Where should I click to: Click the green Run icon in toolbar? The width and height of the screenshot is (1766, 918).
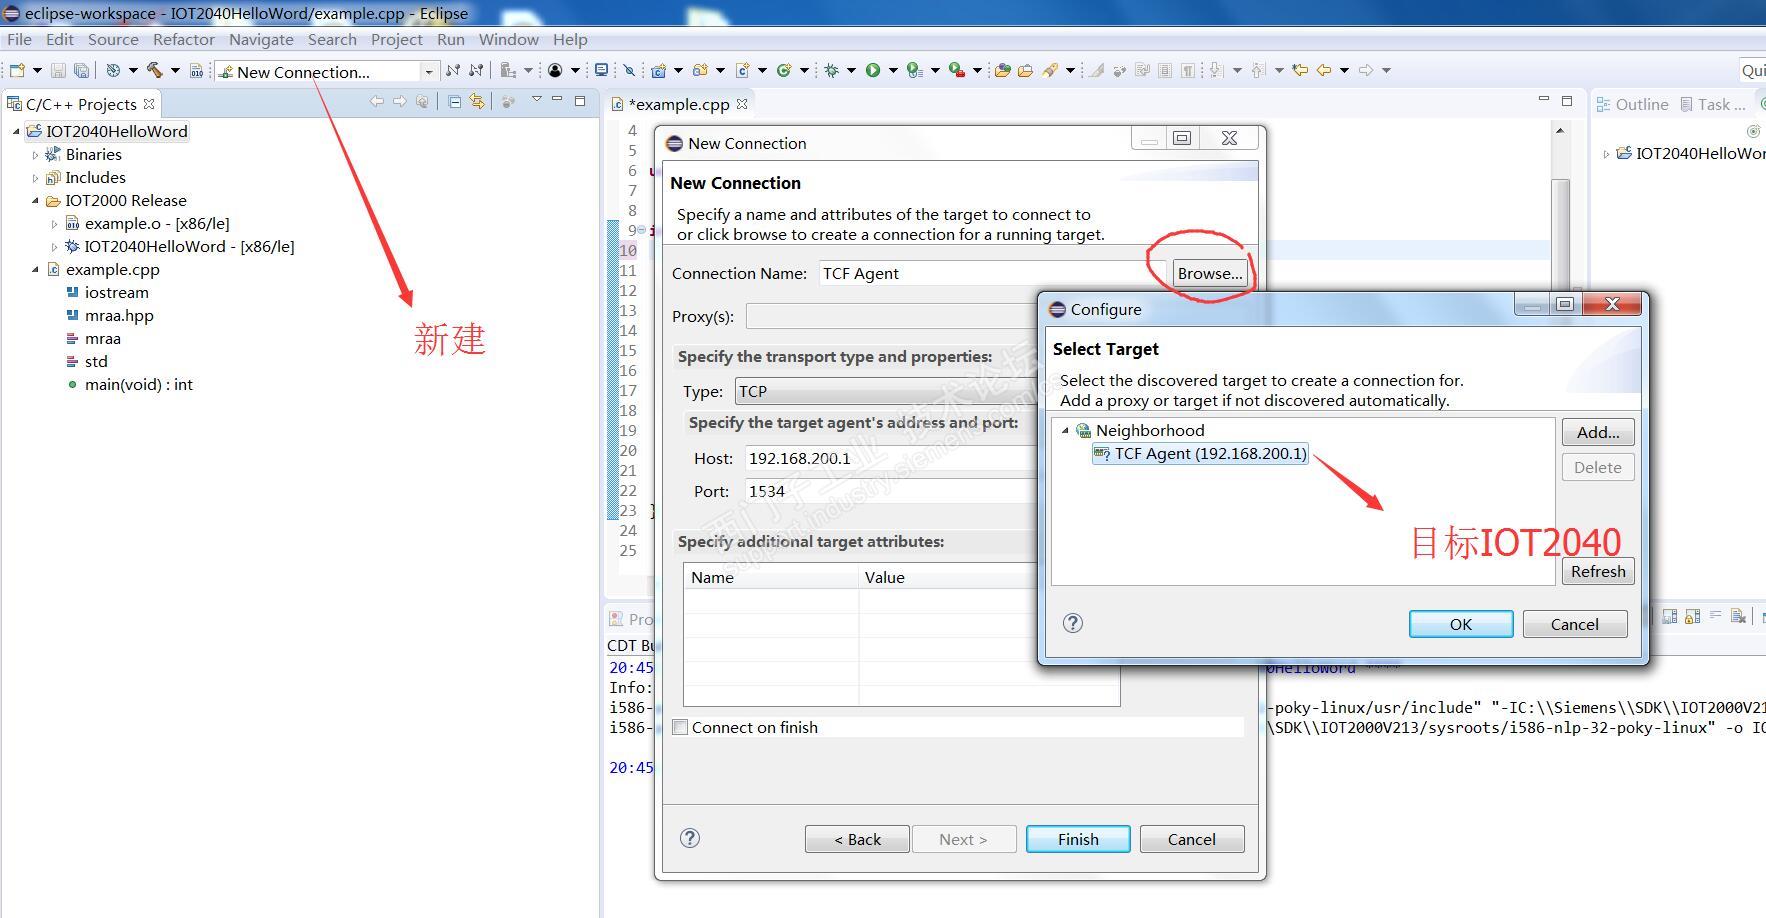[x=873, y=70]
